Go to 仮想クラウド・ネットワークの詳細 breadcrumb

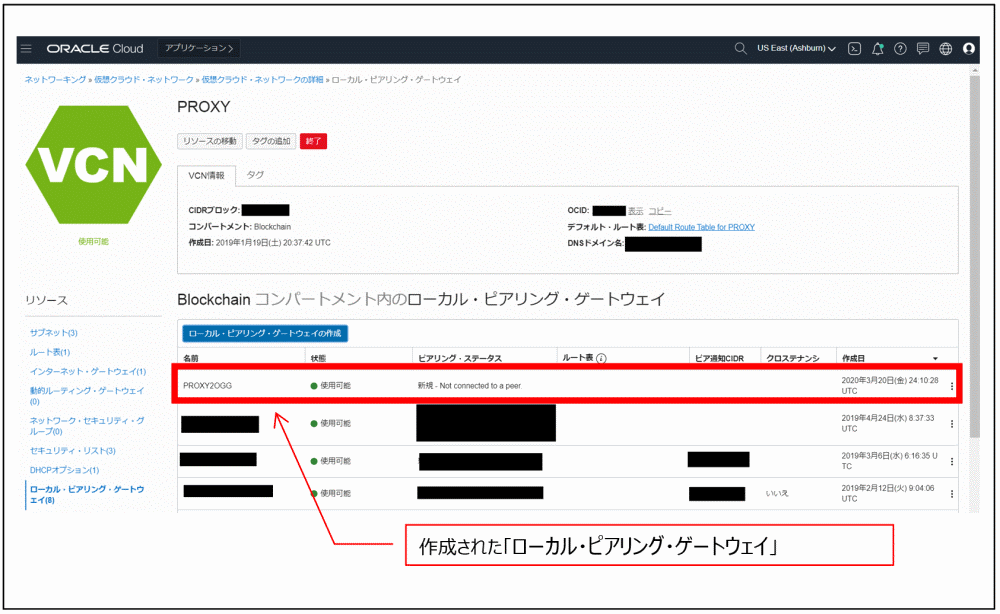click(262, 80)
